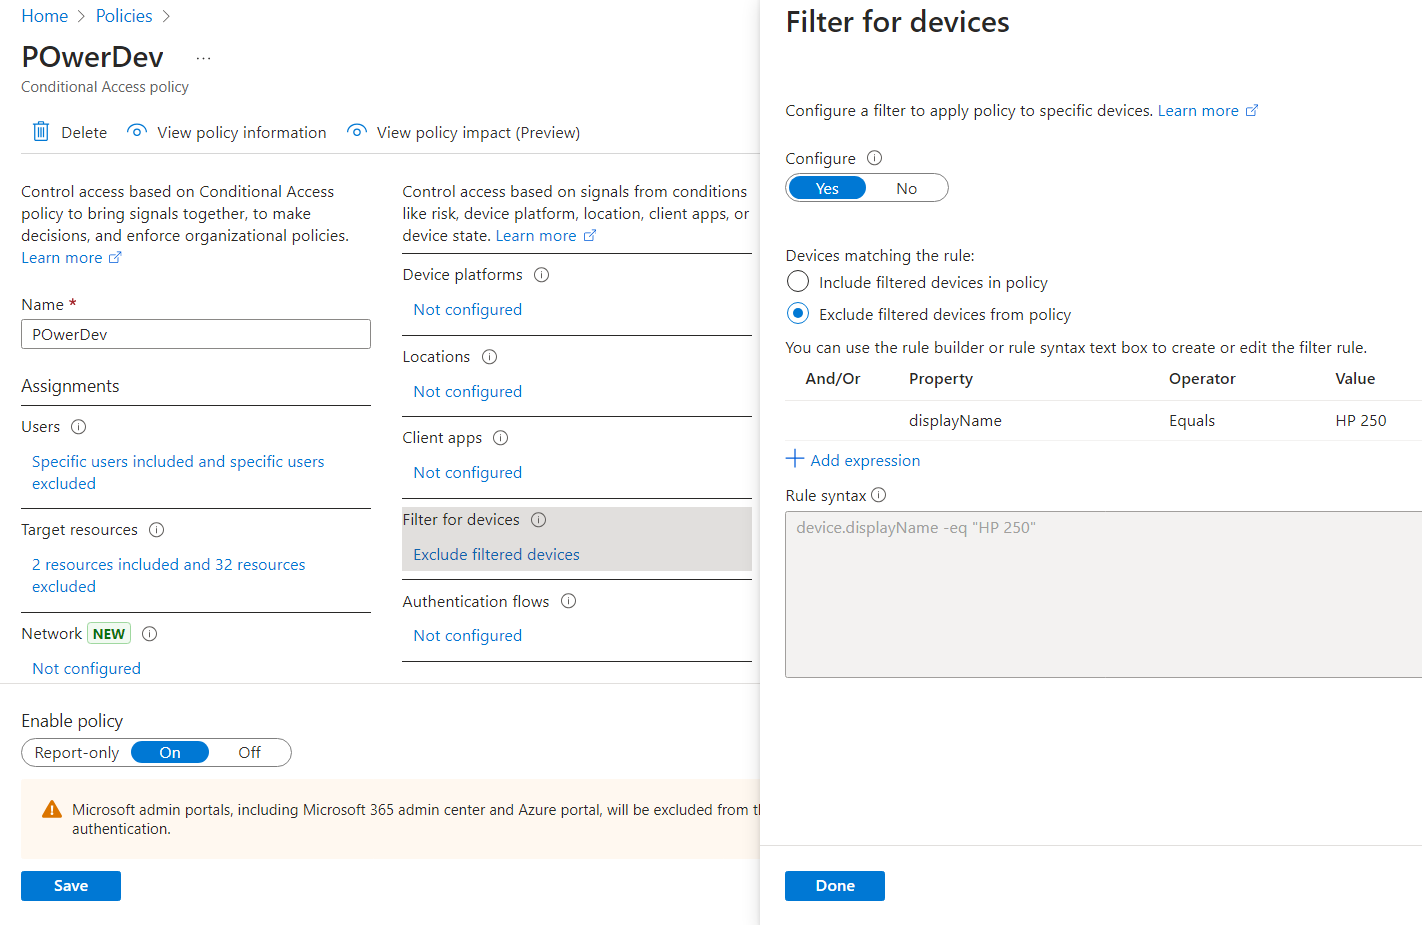Click the Delete trash icon
Image resolution: width=1422 pixels, height=925 pixels.
click(41, 132)
